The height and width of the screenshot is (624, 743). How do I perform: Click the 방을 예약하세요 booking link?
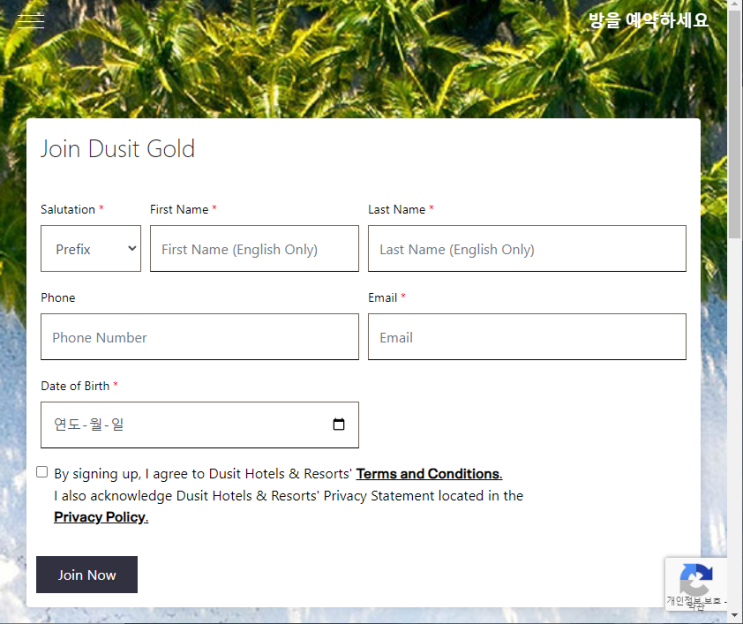(648, 20)
